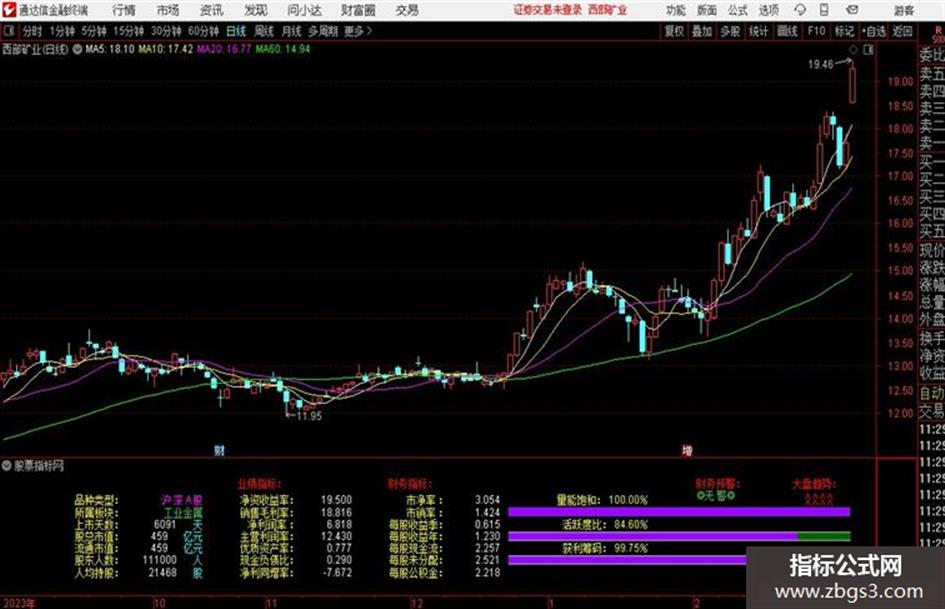Click the MA60: 14.94 indicator value
The image size is (945, 609).
(x=283, y=49)
